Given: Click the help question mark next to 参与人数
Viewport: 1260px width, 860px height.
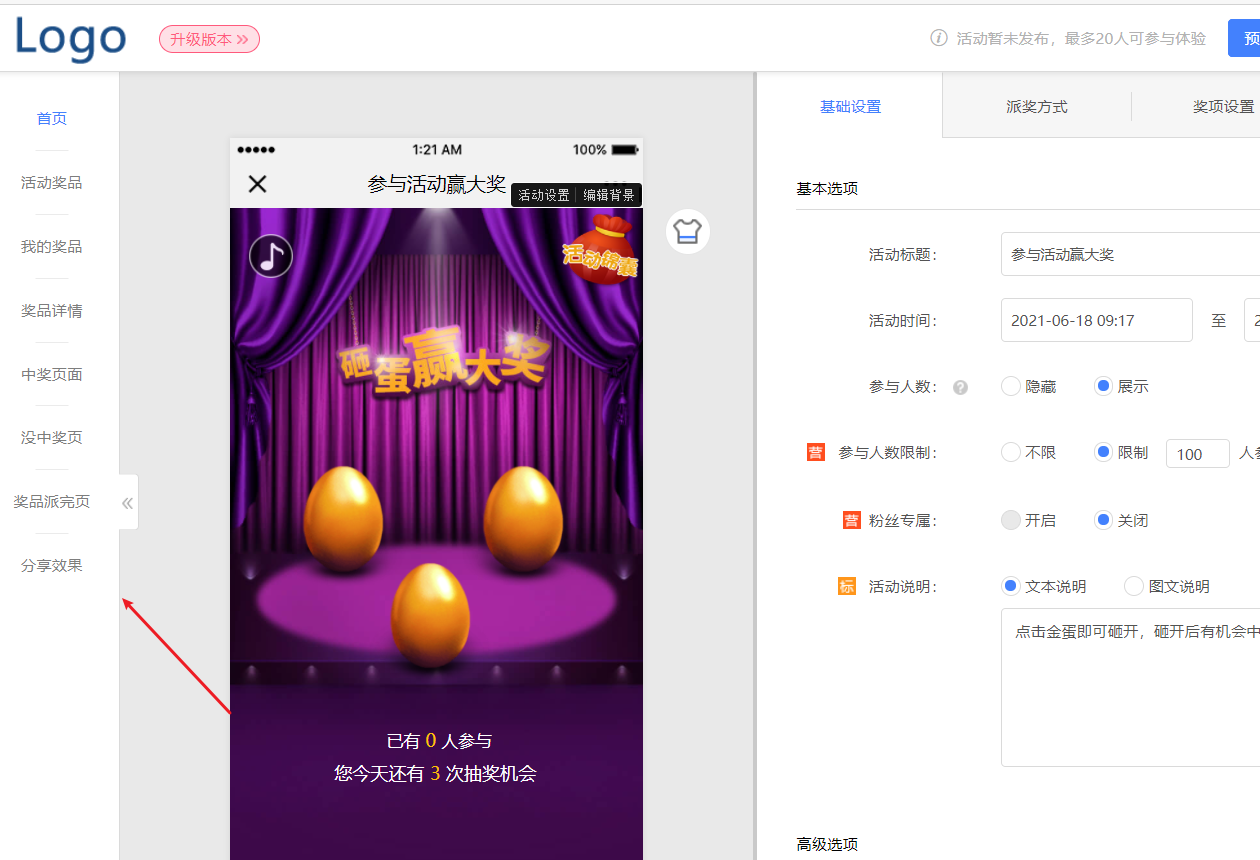Looking at the screenshot, I should coord(960,387).
